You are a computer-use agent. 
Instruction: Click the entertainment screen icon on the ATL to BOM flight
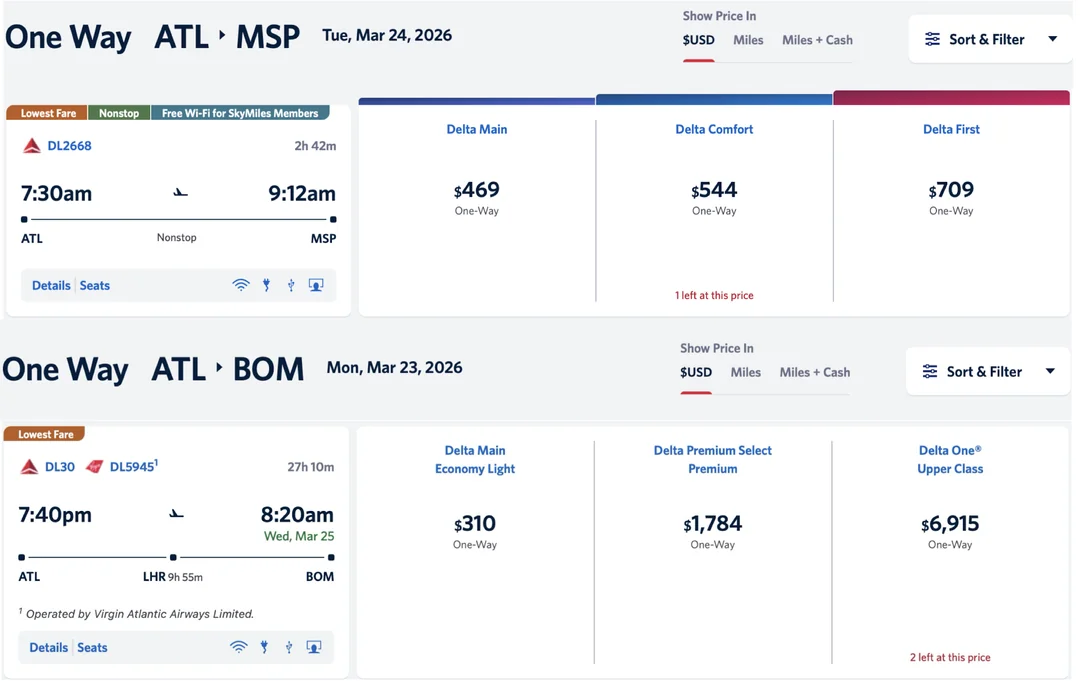tap(314, 647)
